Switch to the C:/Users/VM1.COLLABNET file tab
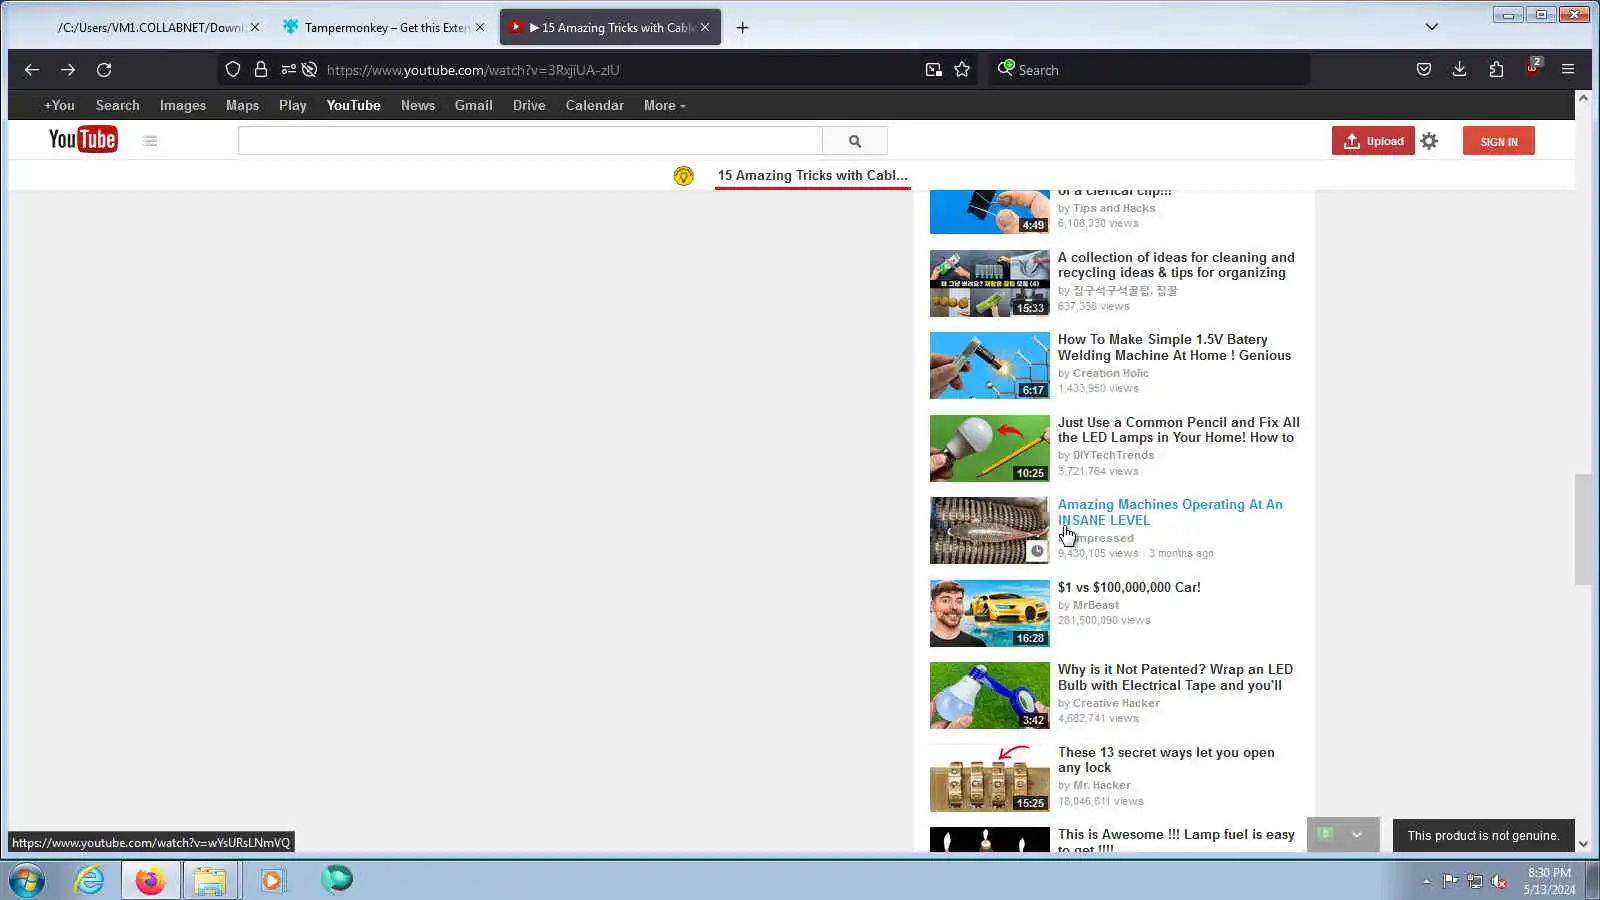The height and width of the screenshot is (900, 1600). click(x=150, y=28)
